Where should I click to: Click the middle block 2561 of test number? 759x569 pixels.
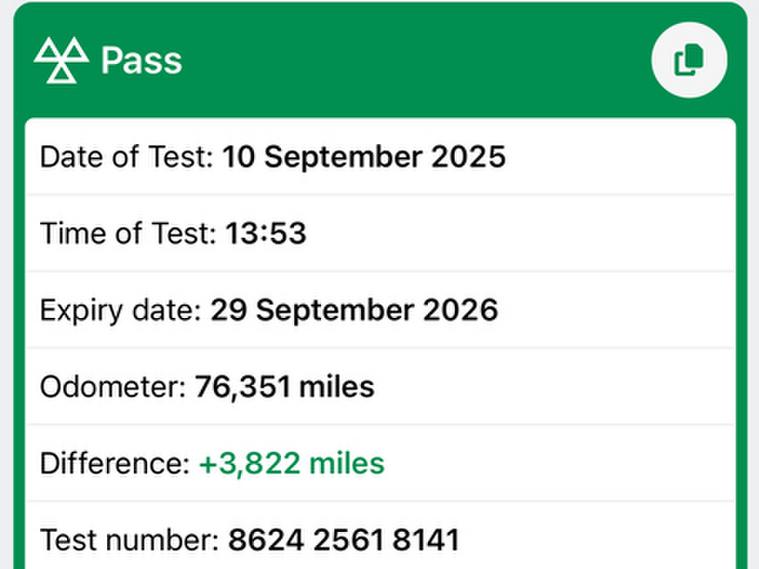pyautogui.click(x=348, y=541)
